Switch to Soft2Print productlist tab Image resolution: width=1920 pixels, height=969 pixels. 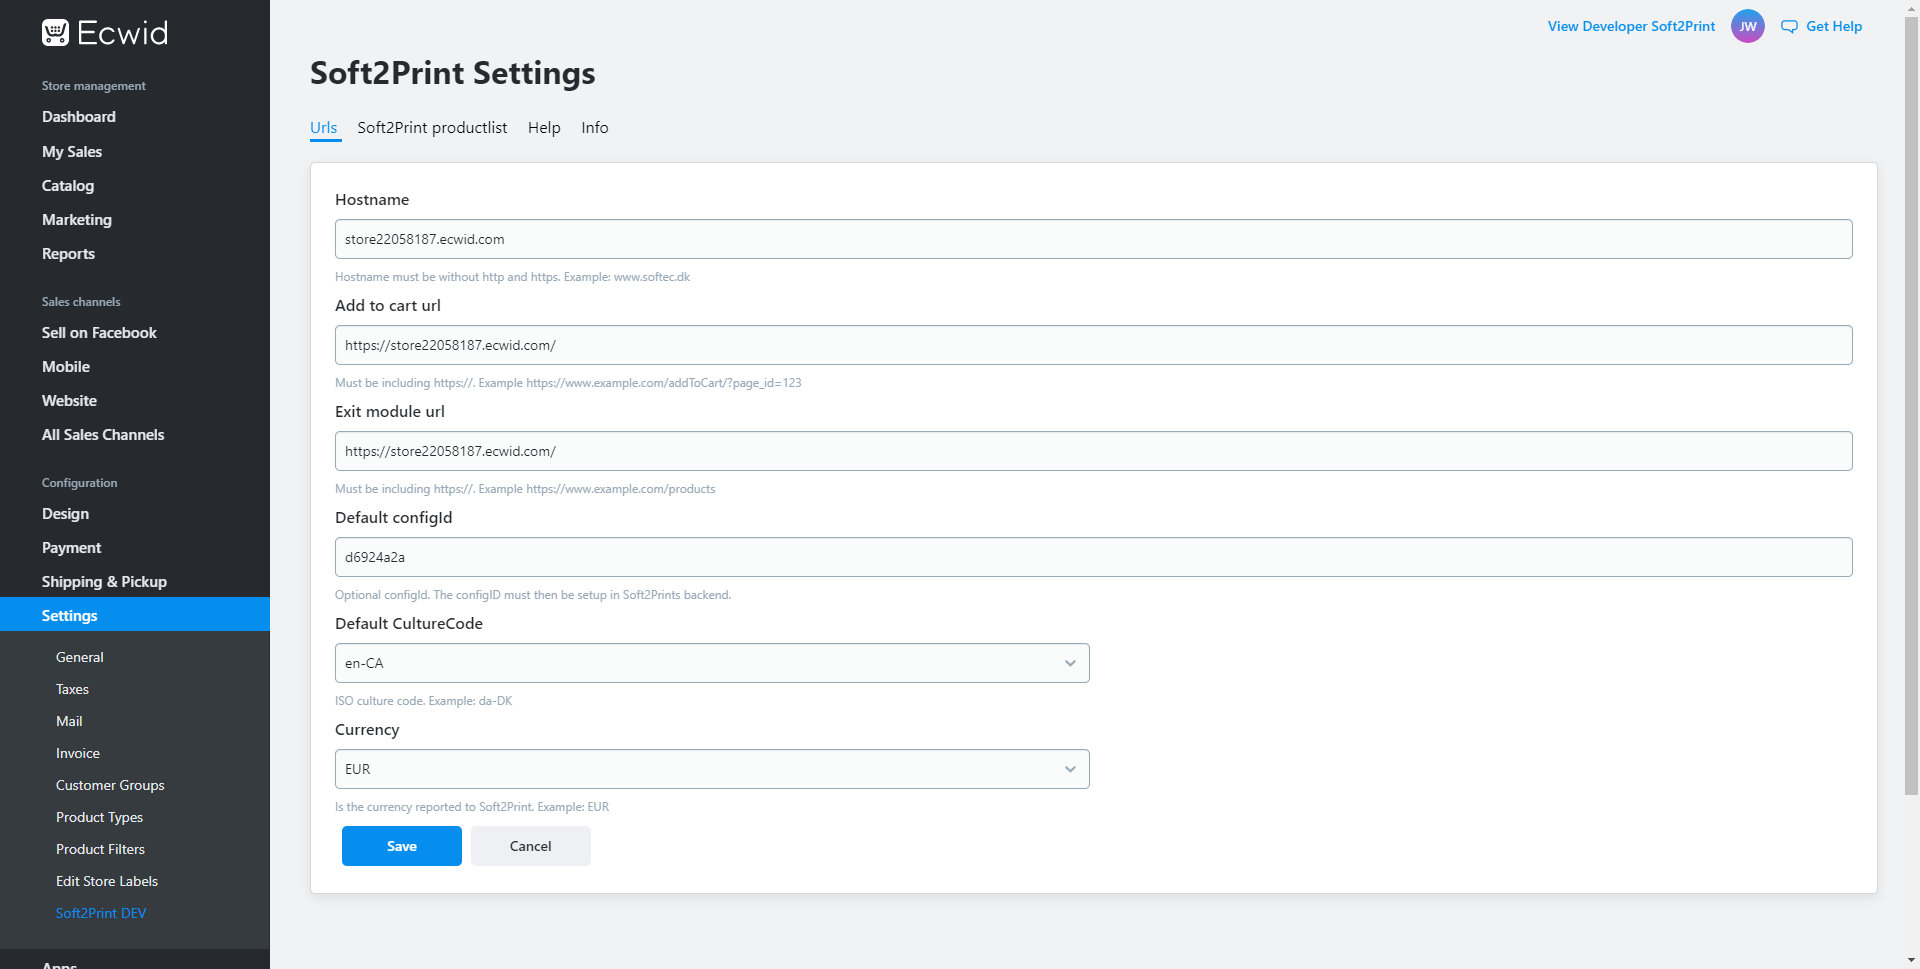click(x=432, y=127)
